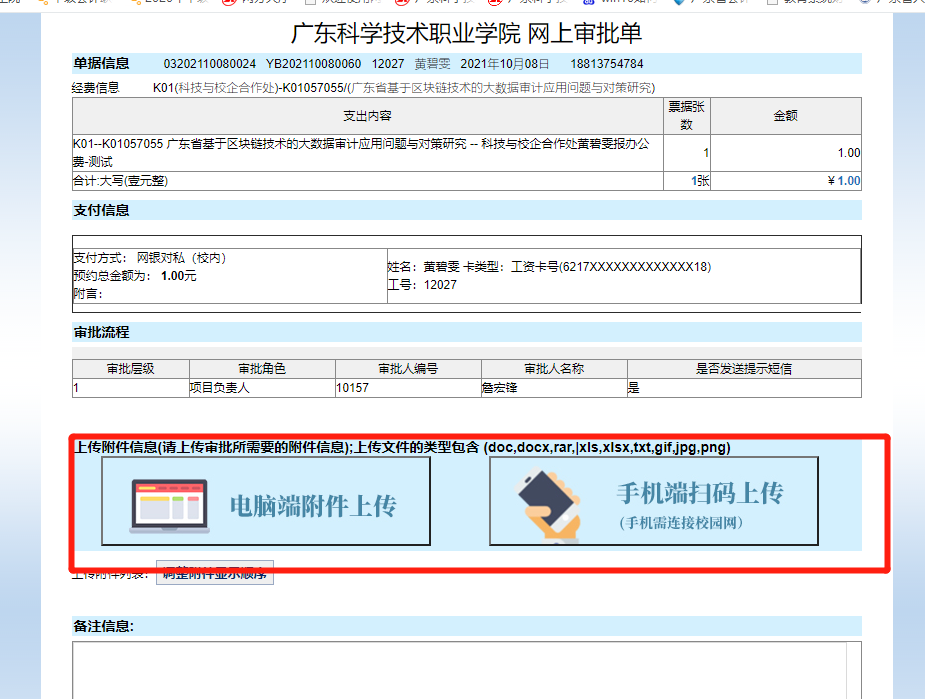
Task: Click the 审批角色 column header
Action: tap(262, 369)
